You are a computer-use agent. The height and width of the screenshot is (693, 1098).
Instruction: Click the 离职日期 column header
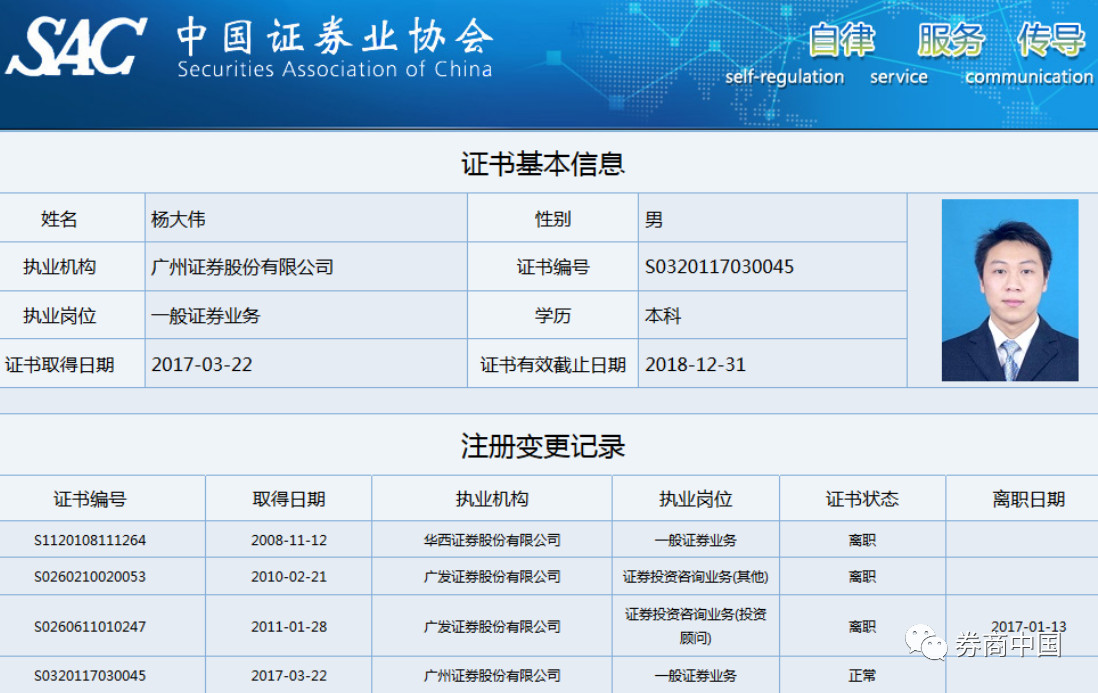tap(1029, 499)
